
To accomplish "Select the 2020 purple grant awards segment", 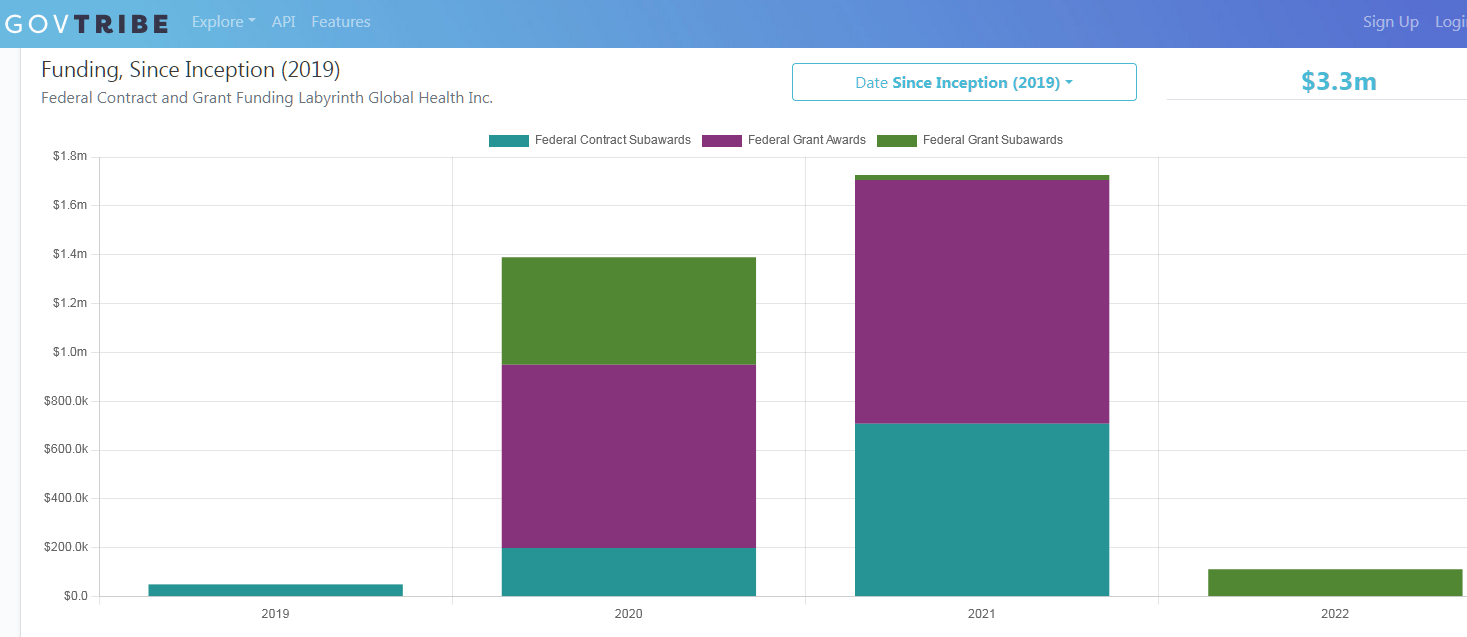I will click(629, 456).
